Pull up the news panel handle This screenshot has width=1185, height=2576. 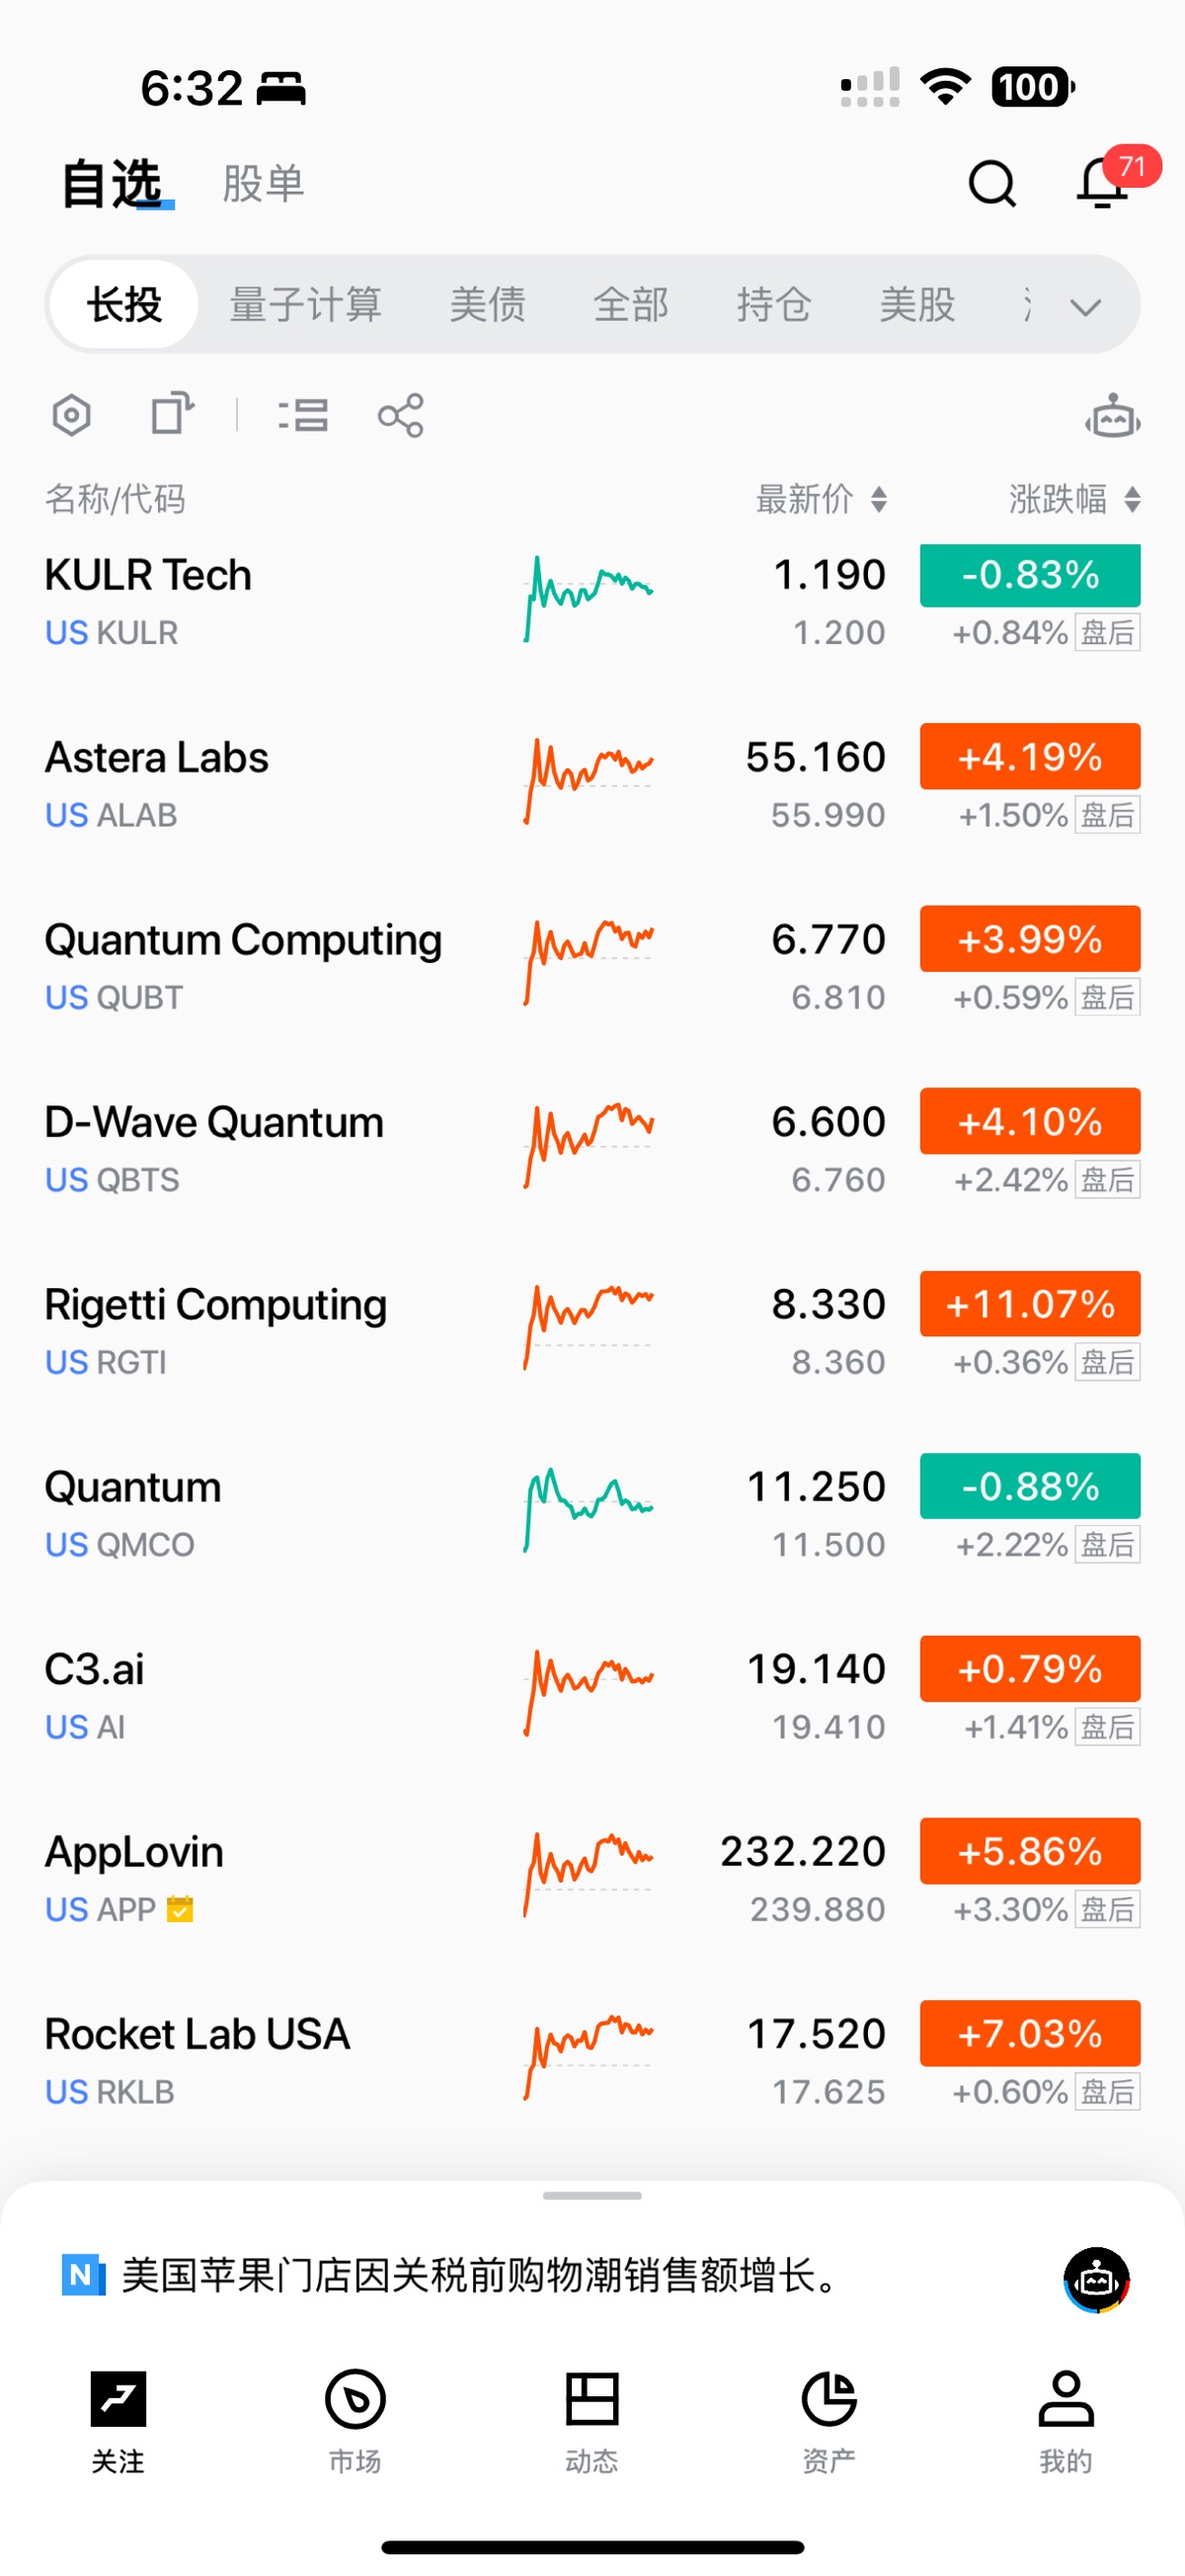click(x=592, y=2196)
